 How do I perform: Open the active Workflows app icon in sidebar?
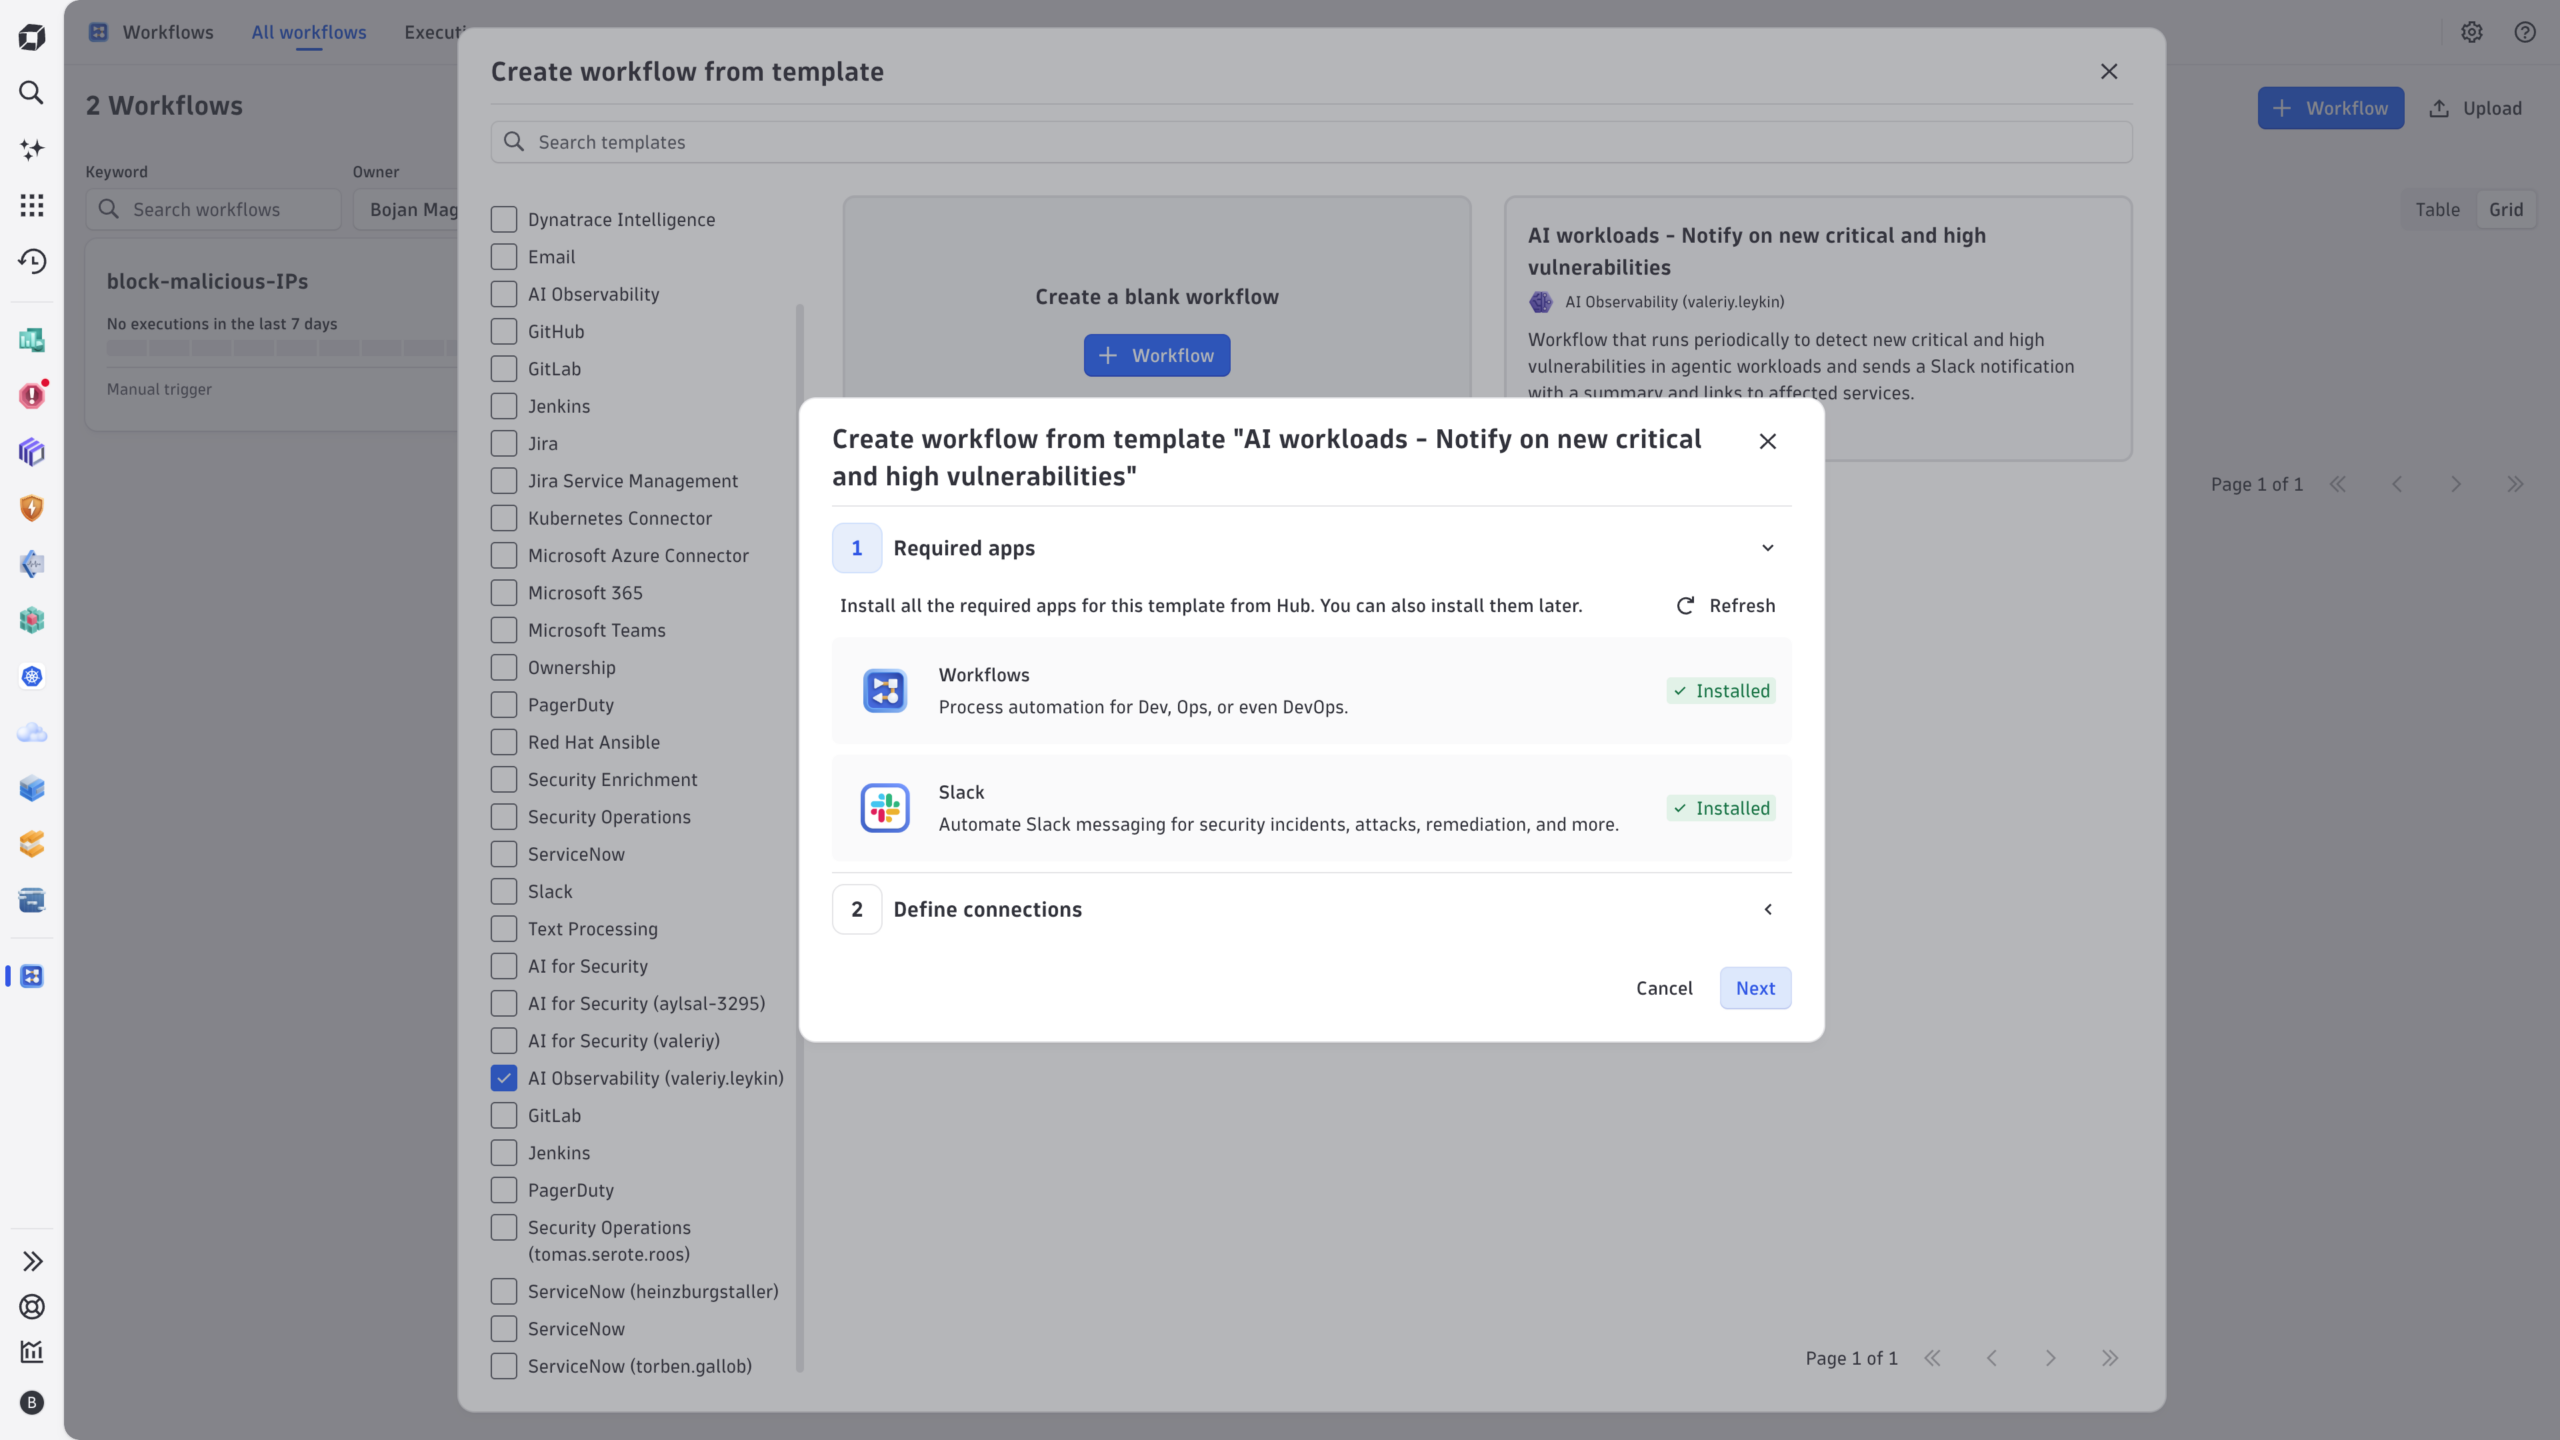pos(32,976)
